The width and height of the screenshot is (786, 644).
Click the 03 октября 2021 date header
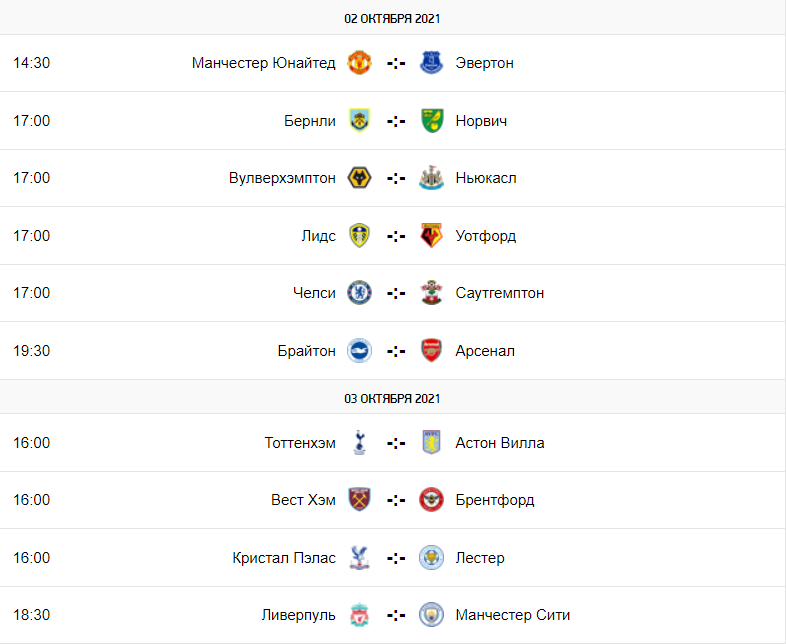(x=393, y=398)
